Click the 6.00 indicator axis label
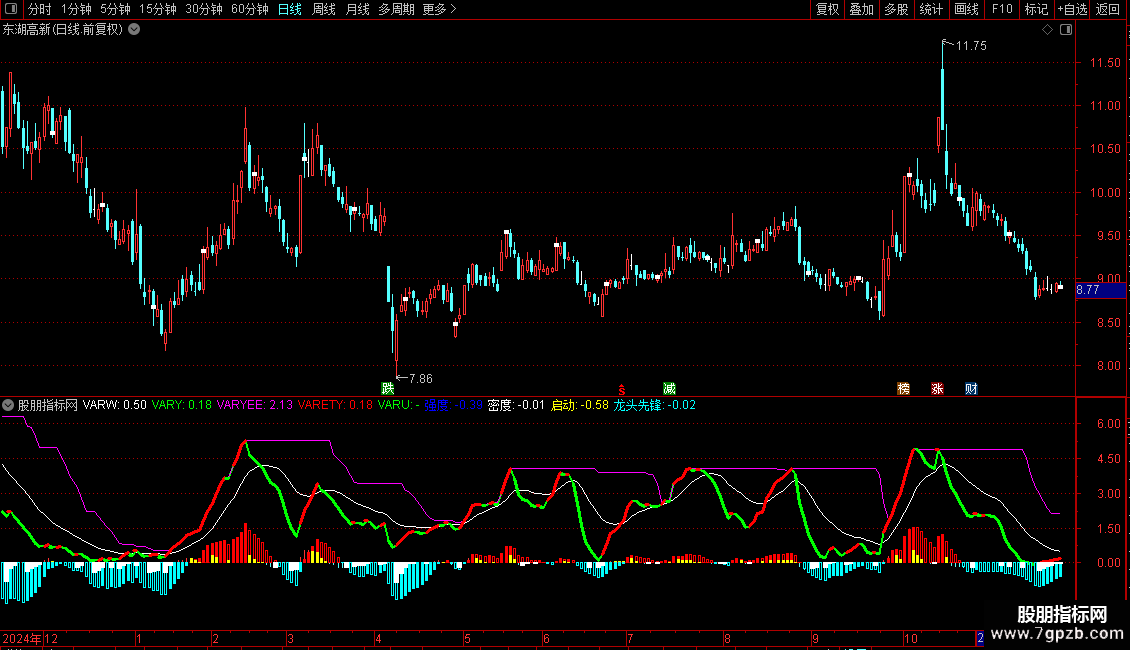This screenshot has height=650, width=1130. pos(1108,424)
